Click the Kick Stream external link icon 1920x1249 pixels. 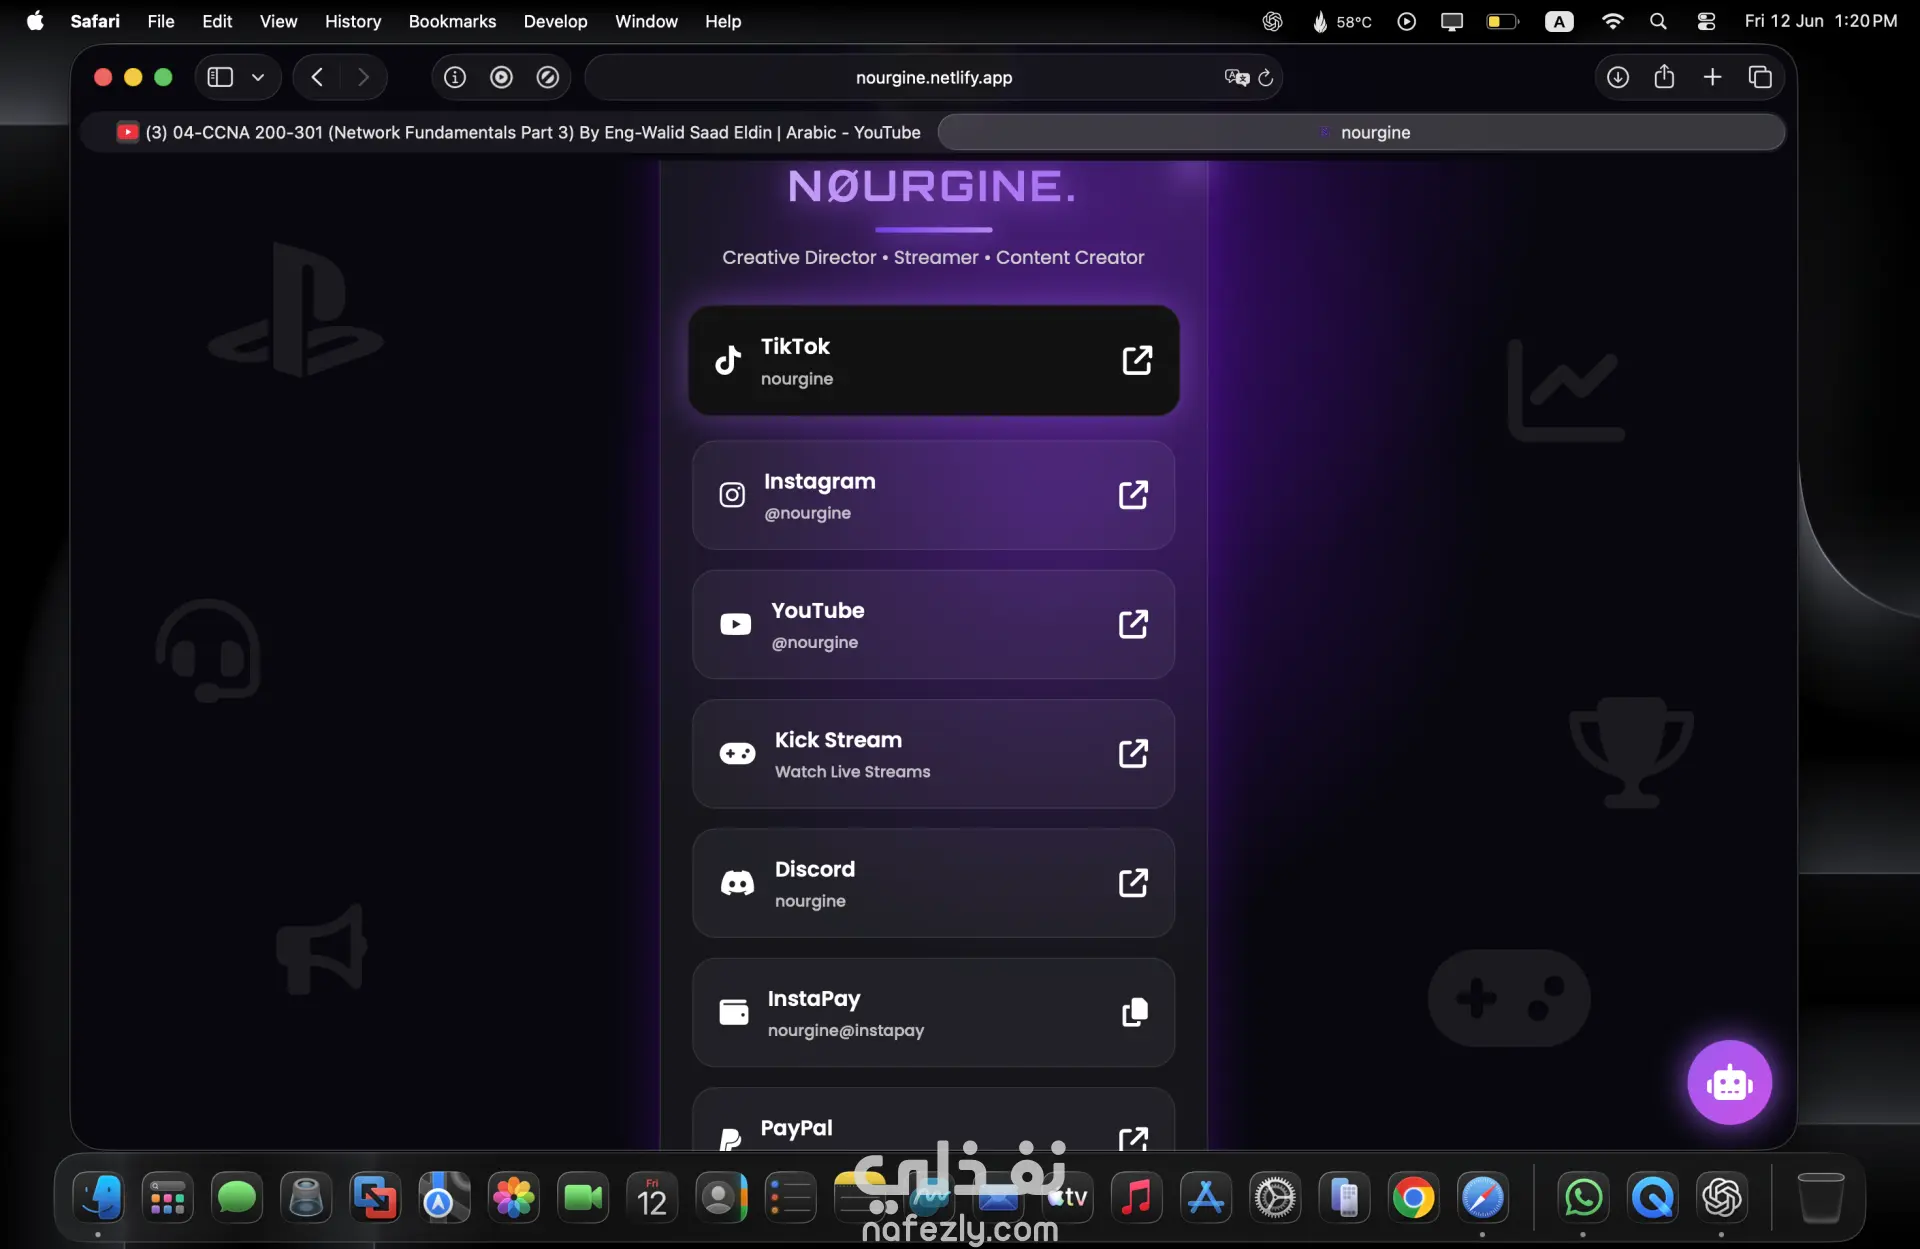(1133, 753)
